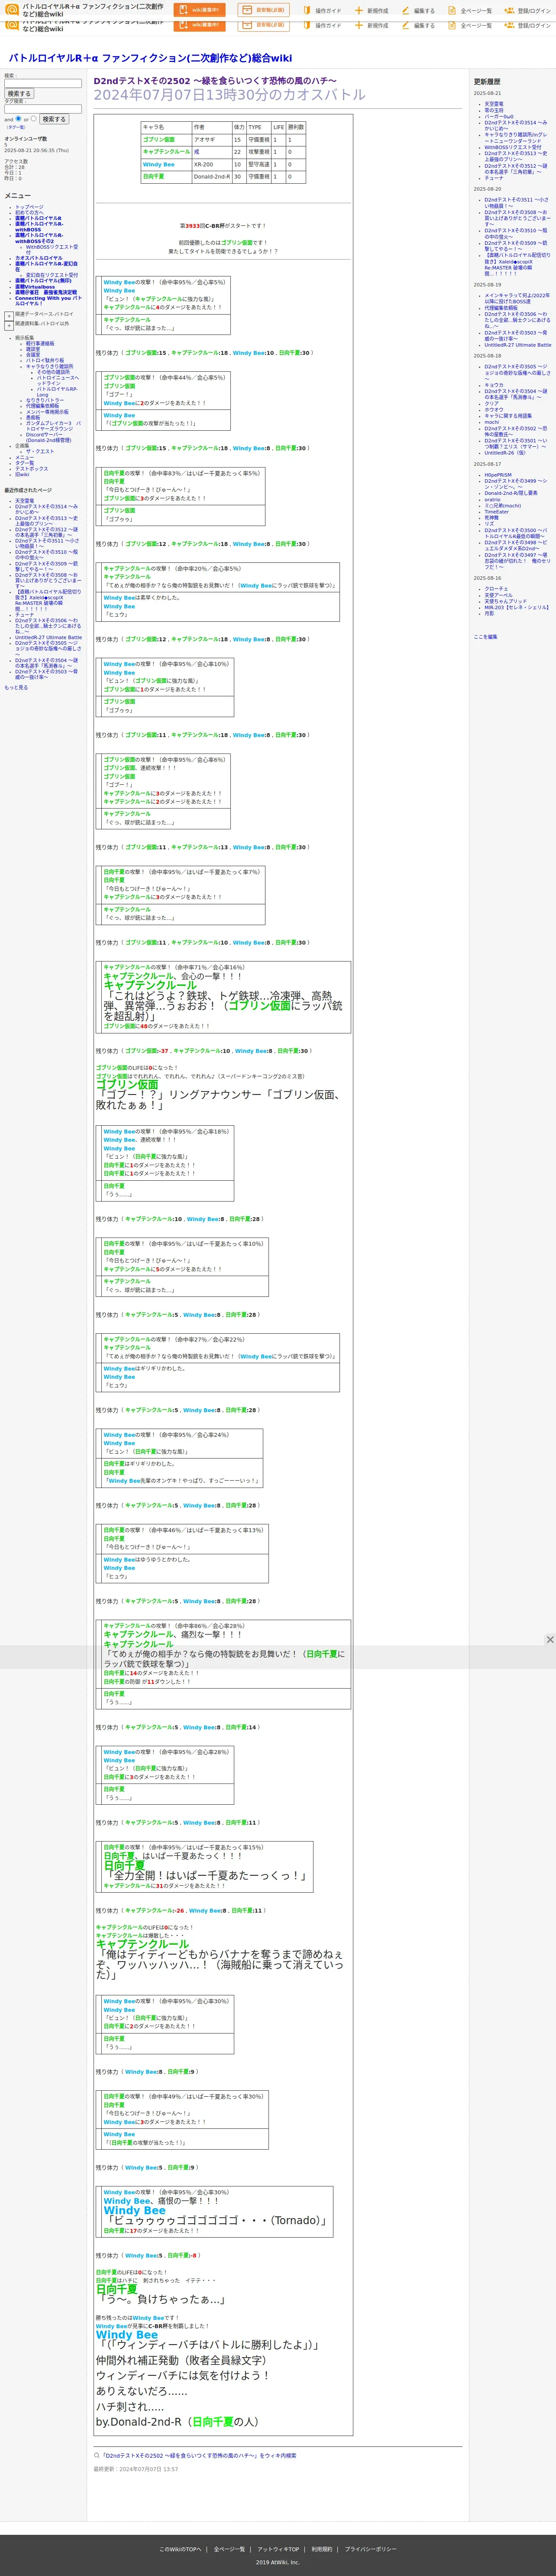Click ここを編集 below the update history
This screenshot has width=556, height=2576.
click(x=485, y=636)
